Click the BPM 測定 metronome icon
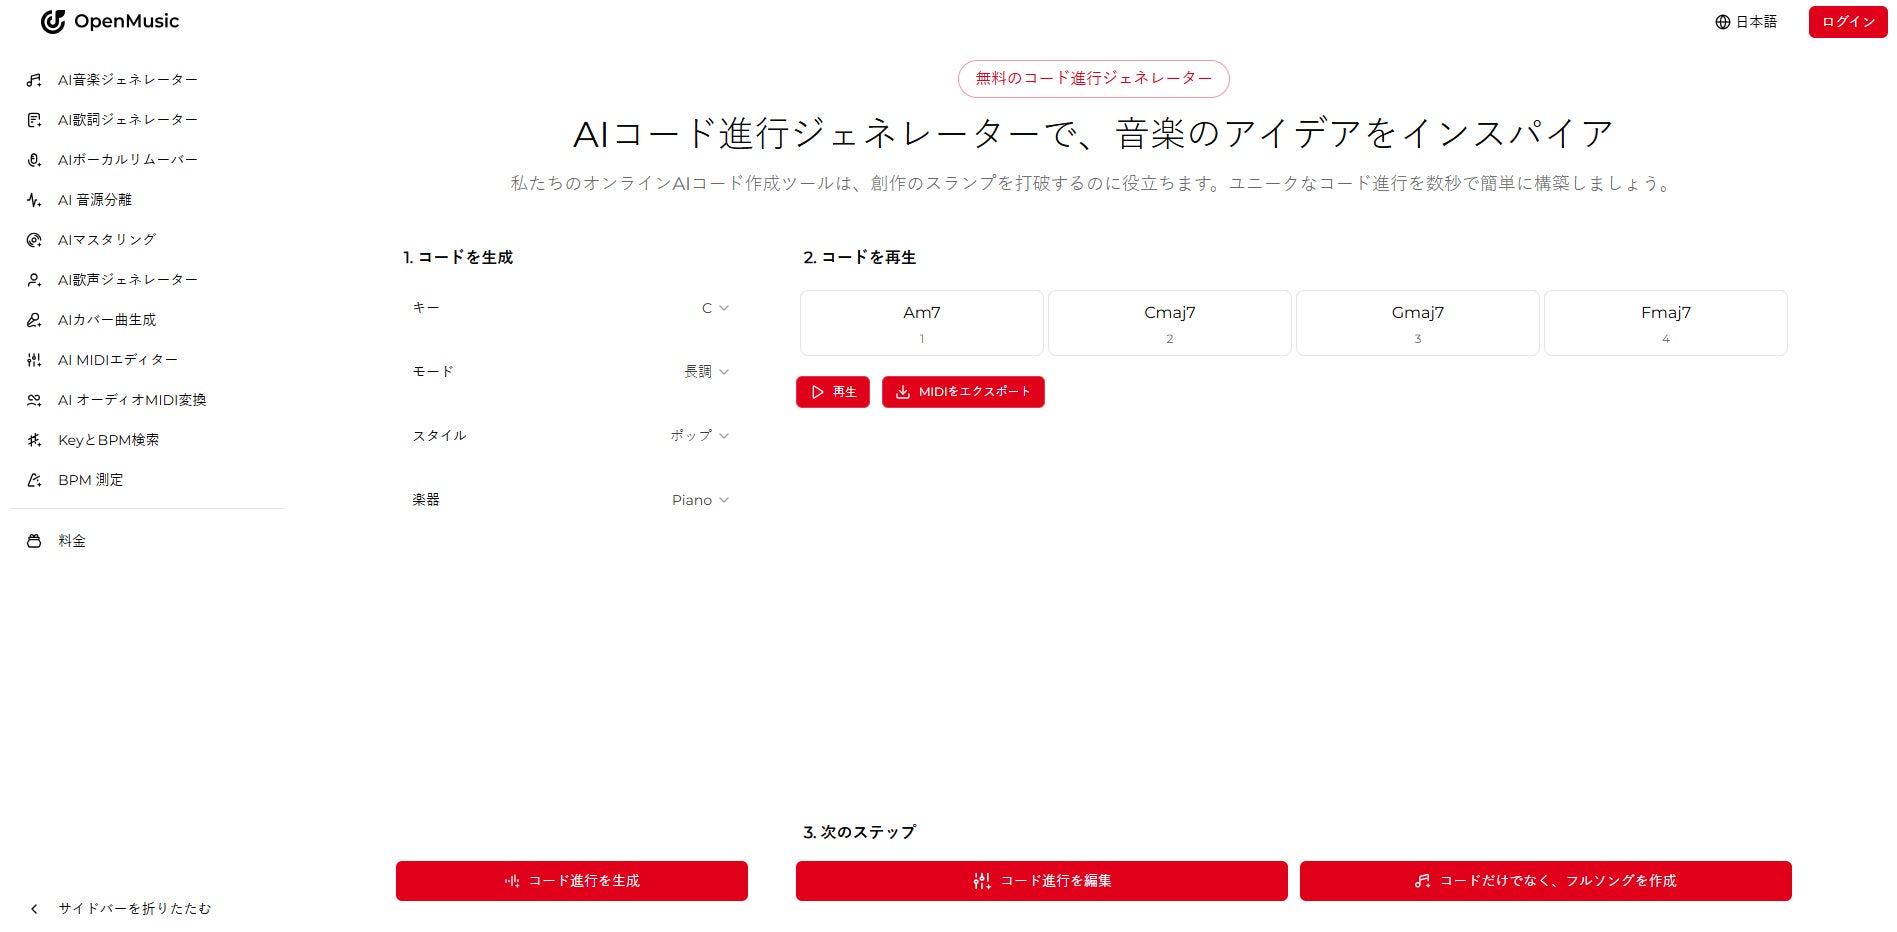The height and width of the screenshot is (932, 1897). click(x=34, y=480)
